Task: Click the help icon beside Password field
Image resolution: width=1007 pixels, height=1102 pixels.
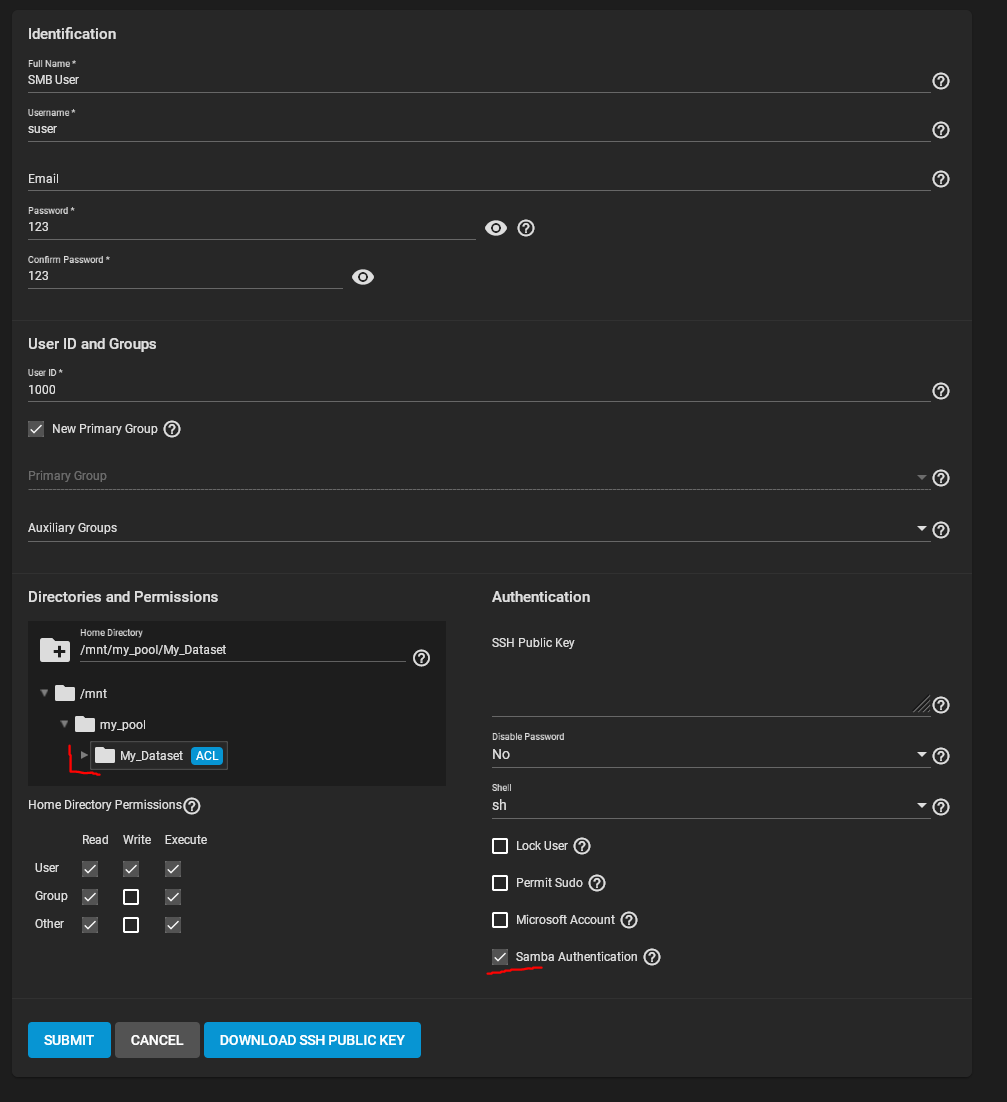Action: click(526, 228)
